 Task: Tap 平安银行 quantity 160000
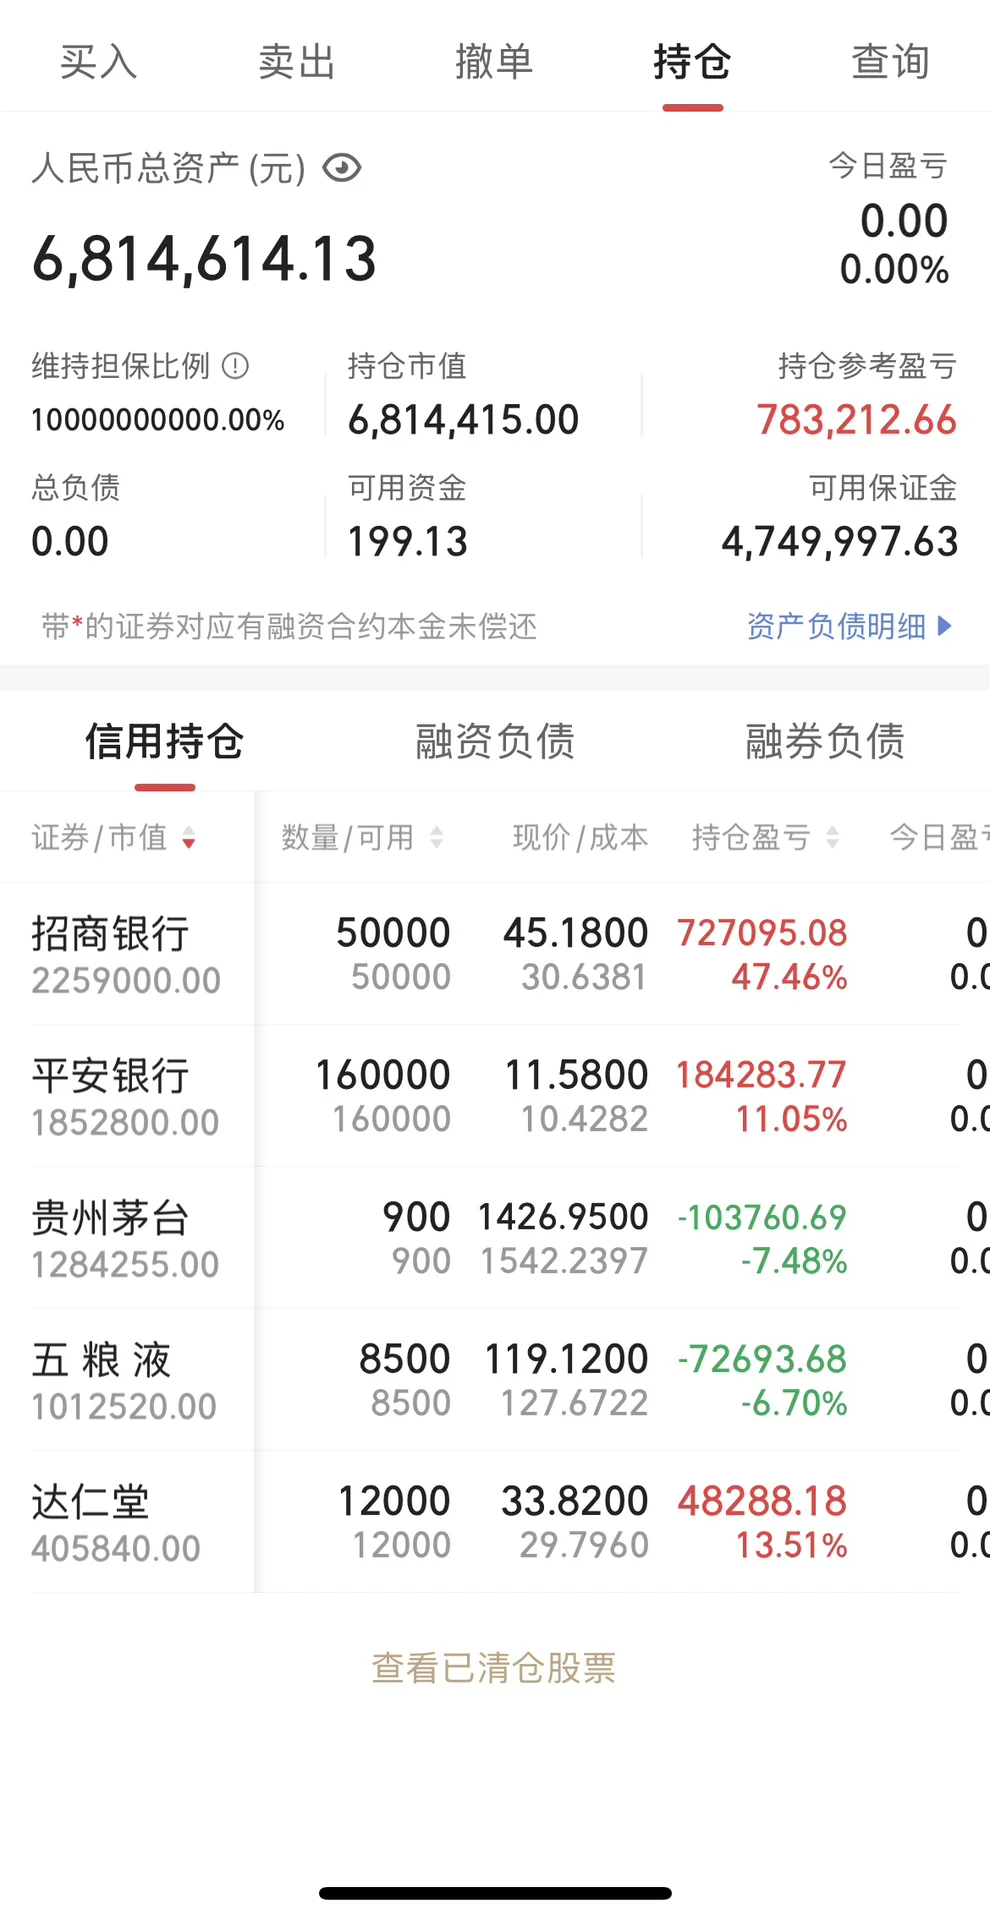pyautogui.click(x=383, y=1075)
